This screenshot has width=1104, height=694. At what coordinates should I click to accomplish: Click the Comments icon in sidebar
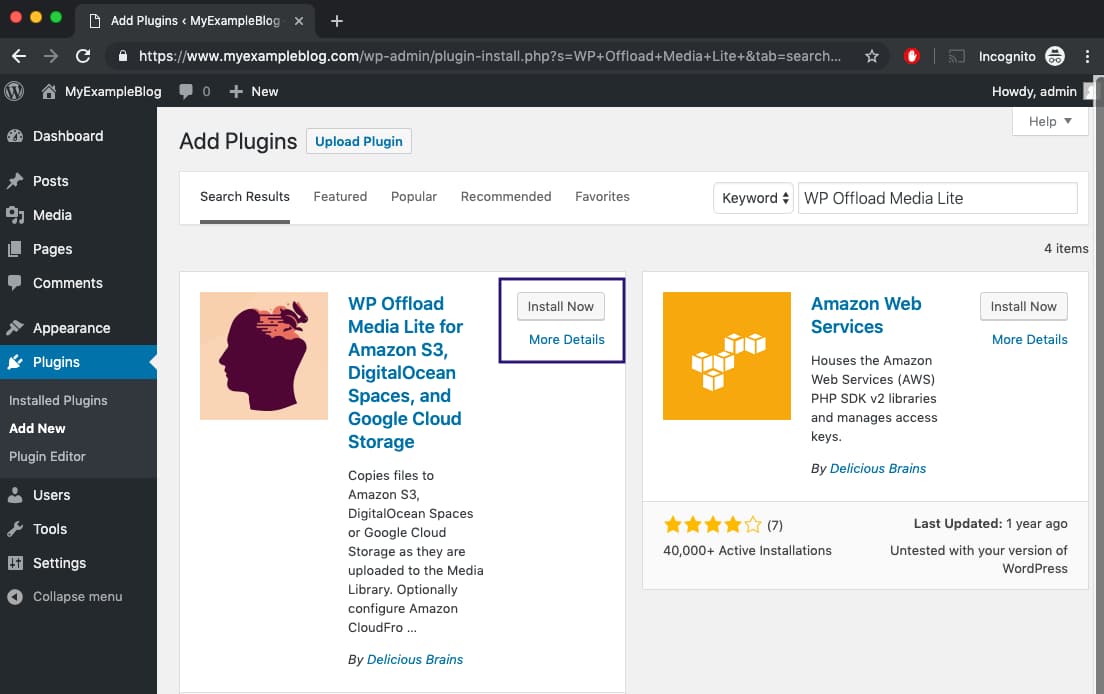point(15,282)
